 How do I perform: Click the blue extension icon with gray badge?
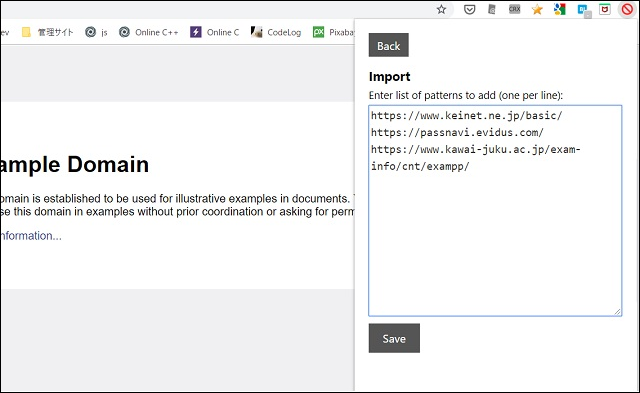pos(584,11)
